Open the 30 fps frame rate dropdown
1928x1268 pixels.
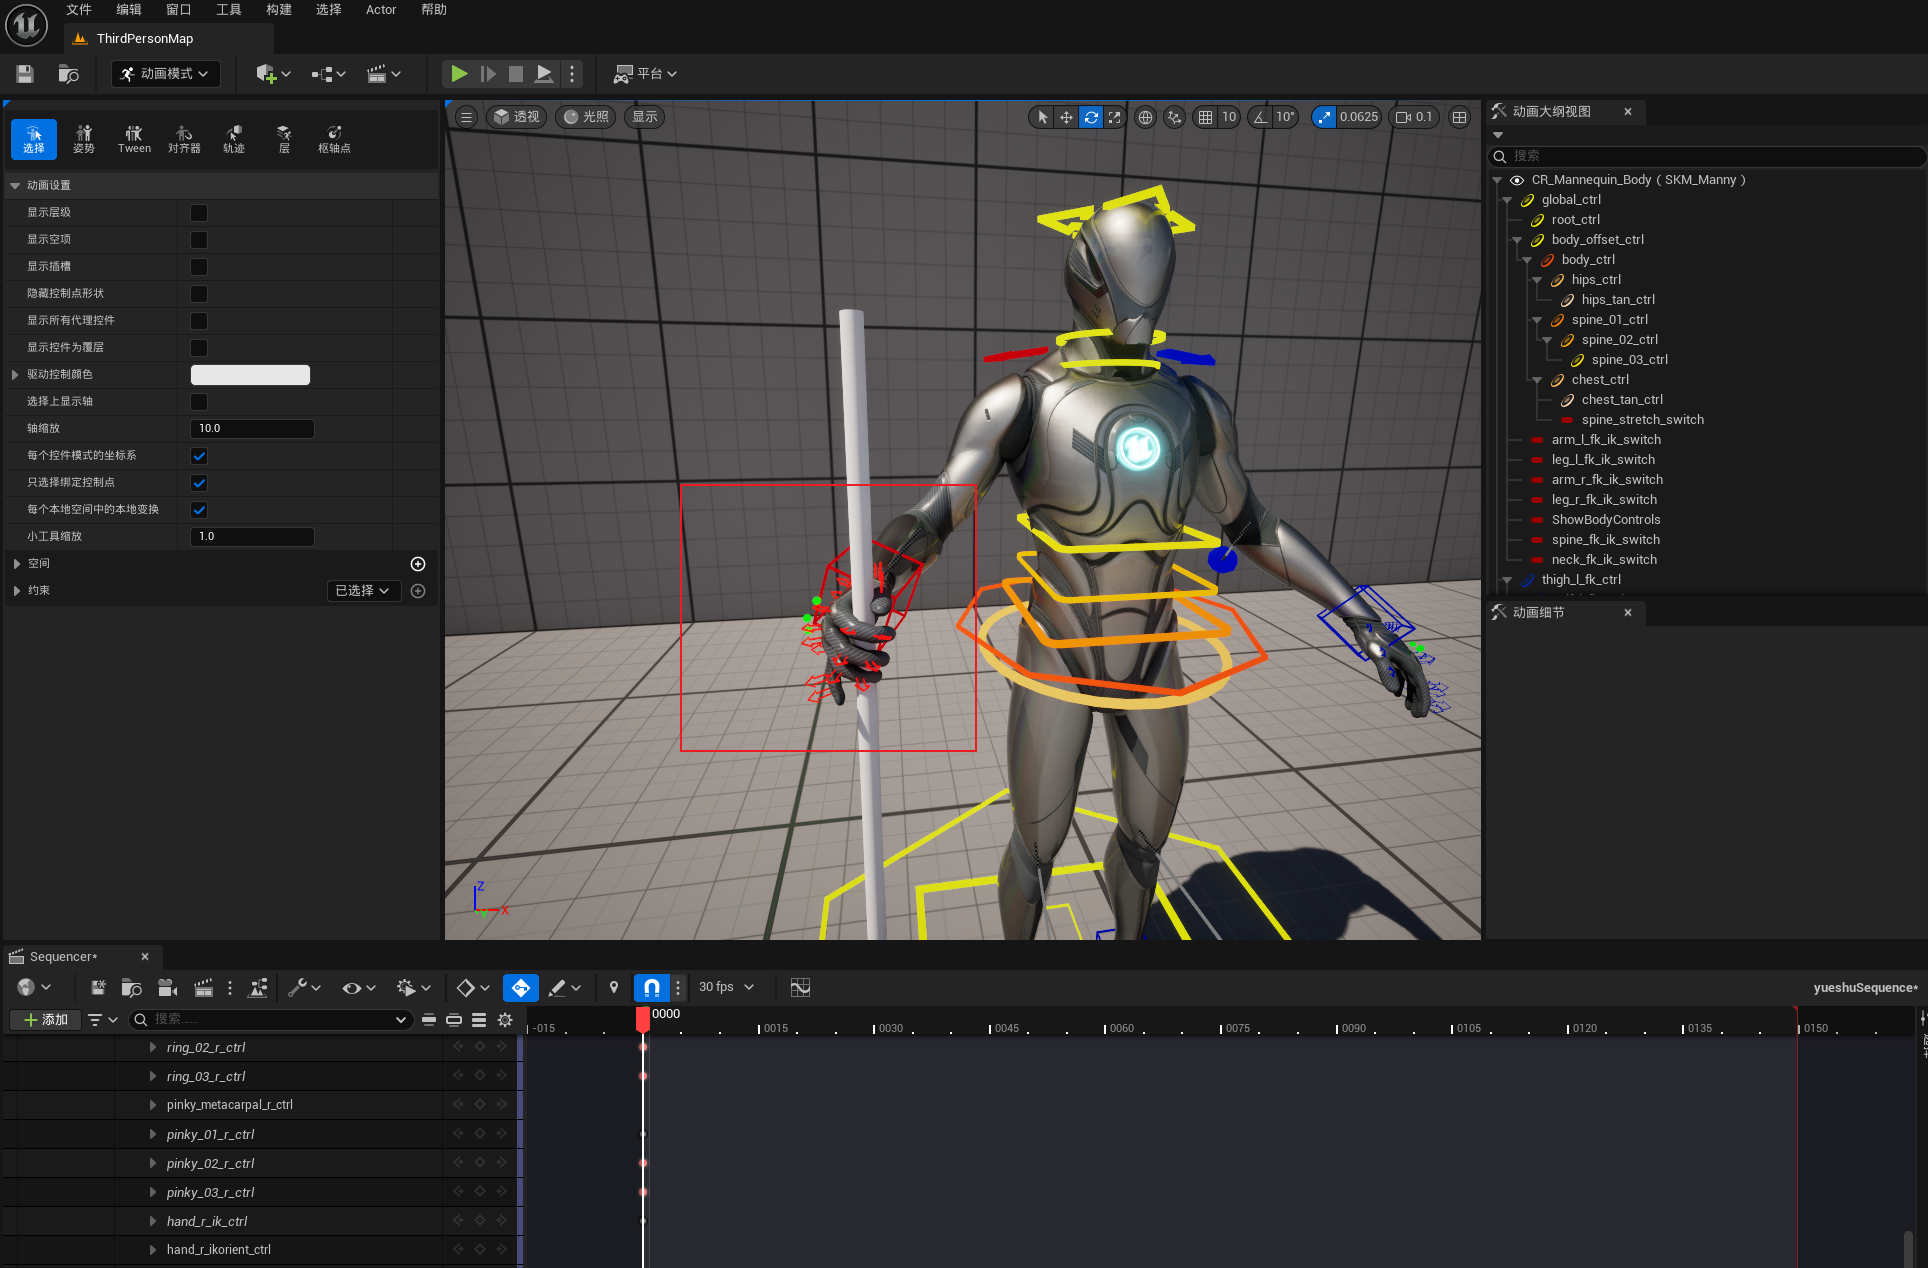coord(726,987)
